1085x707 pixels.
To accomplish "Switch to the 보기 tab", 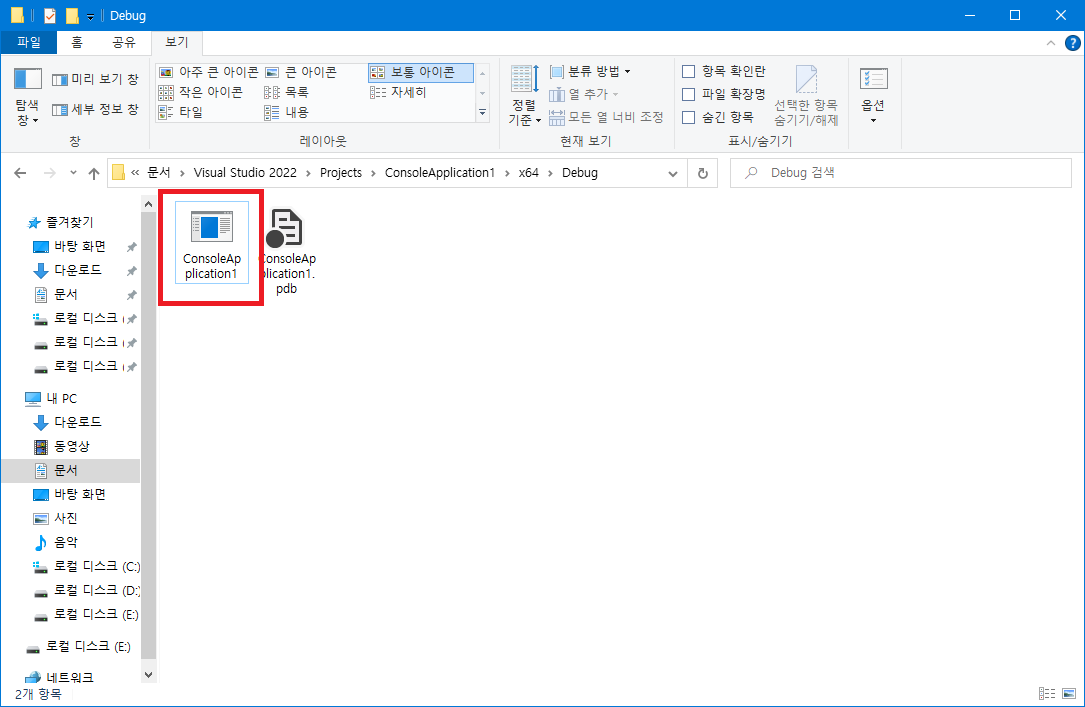I will pyautogui.click(x=176, y=42).
